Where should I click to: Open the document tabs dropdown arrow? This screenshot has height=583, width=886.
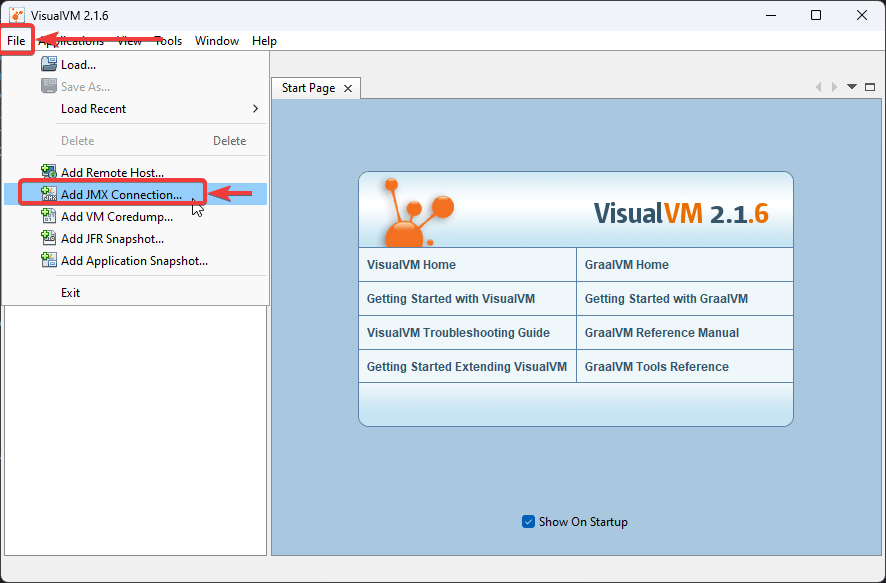[x=851, y=87]
